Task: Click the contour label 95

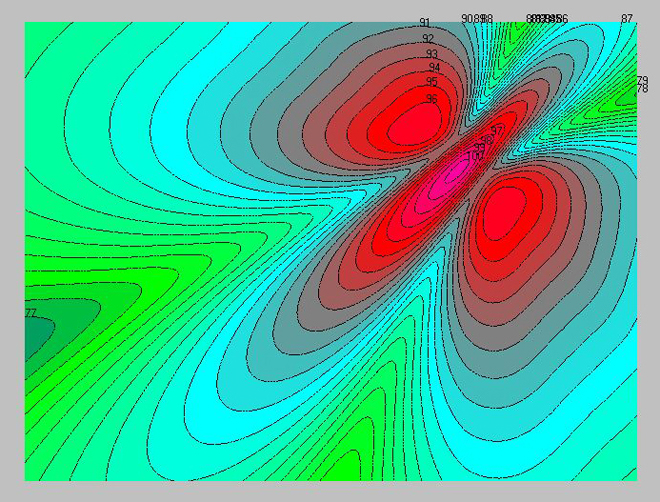Action: (x=431, y=82)
